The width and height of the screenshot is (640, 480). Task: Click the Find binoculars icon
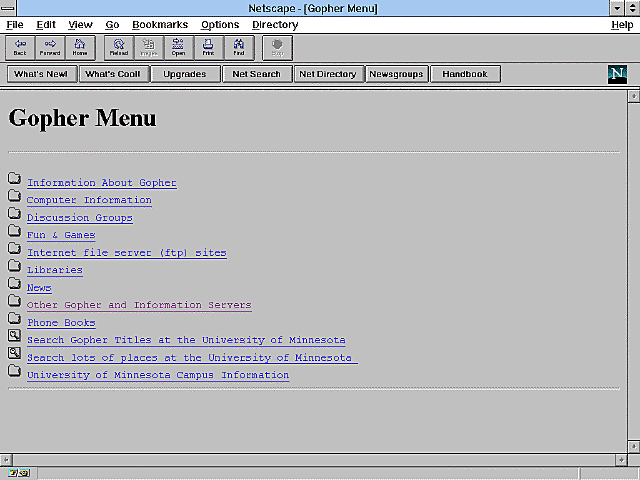239,48
